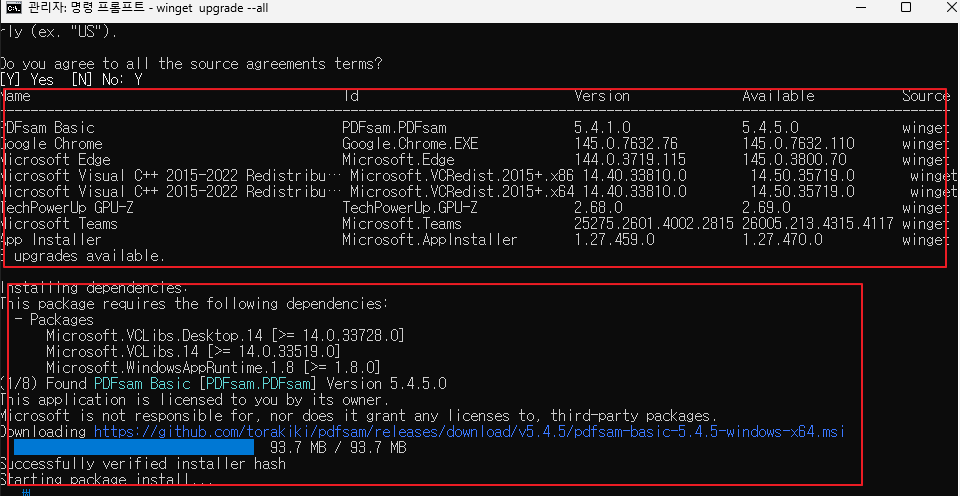
Task: Select the 'TechPowerUp GPU-Z' name cell
Action: (x=67, y=208)
